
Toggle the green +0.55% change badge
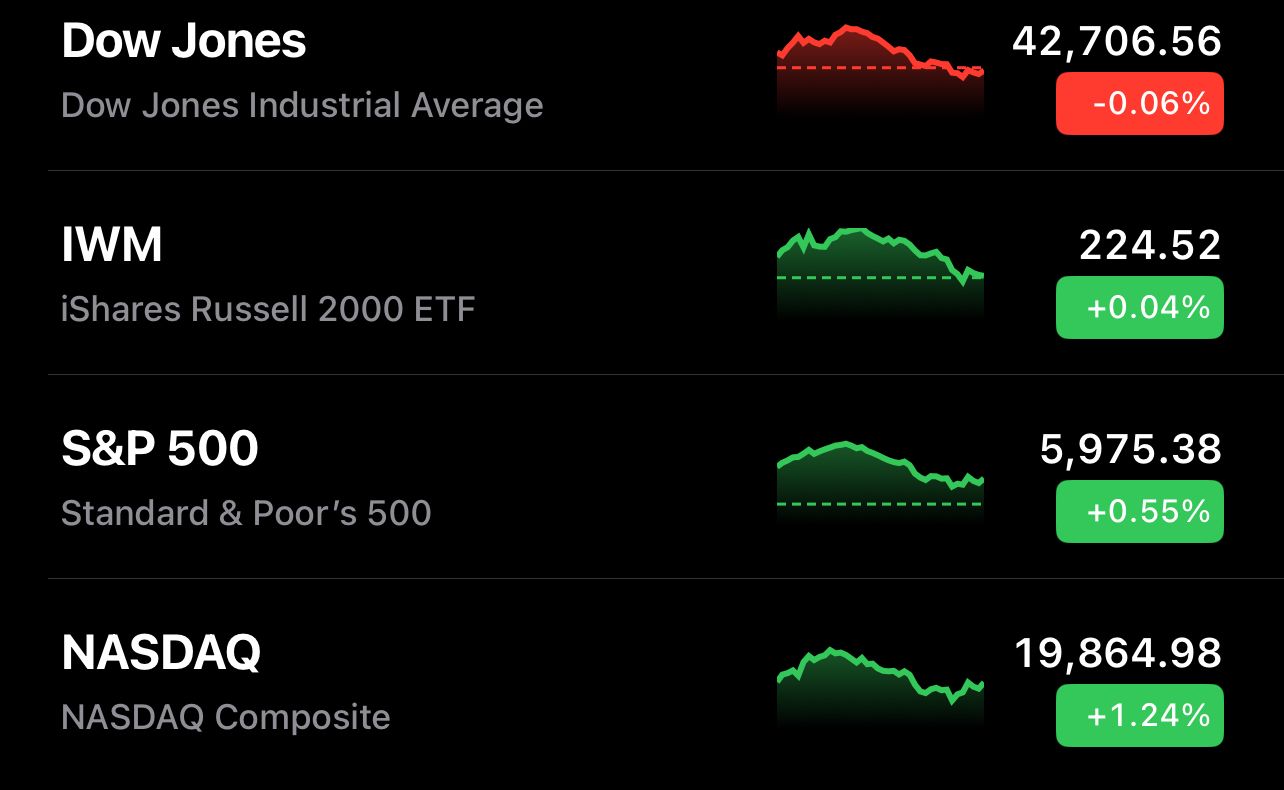click(x=1140, y=511)
